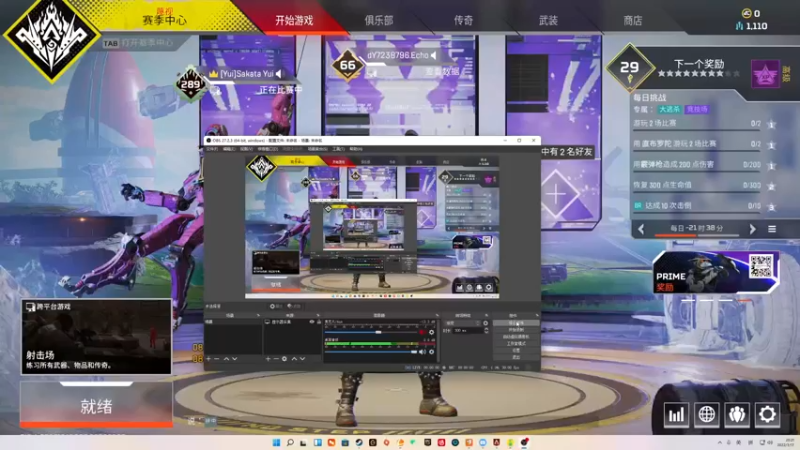800x450 pixels.
Task: Click the remove scene minus icon in OBS
Action: click(x=216, y=359)
